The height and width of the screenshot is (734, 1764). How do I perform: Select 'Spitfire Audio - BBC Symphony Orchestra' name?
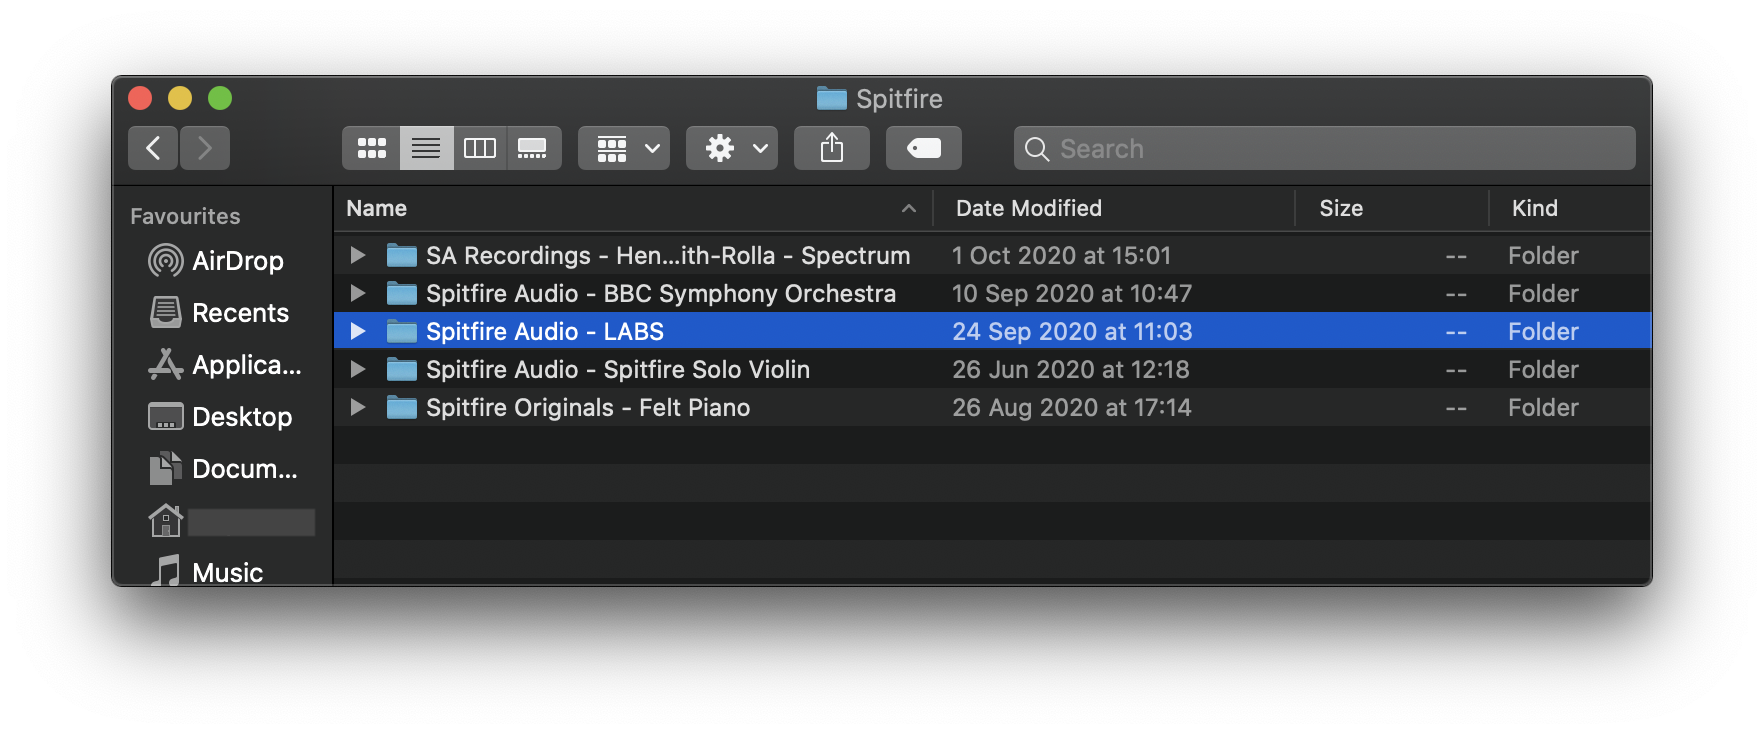(x=661, y=294)
